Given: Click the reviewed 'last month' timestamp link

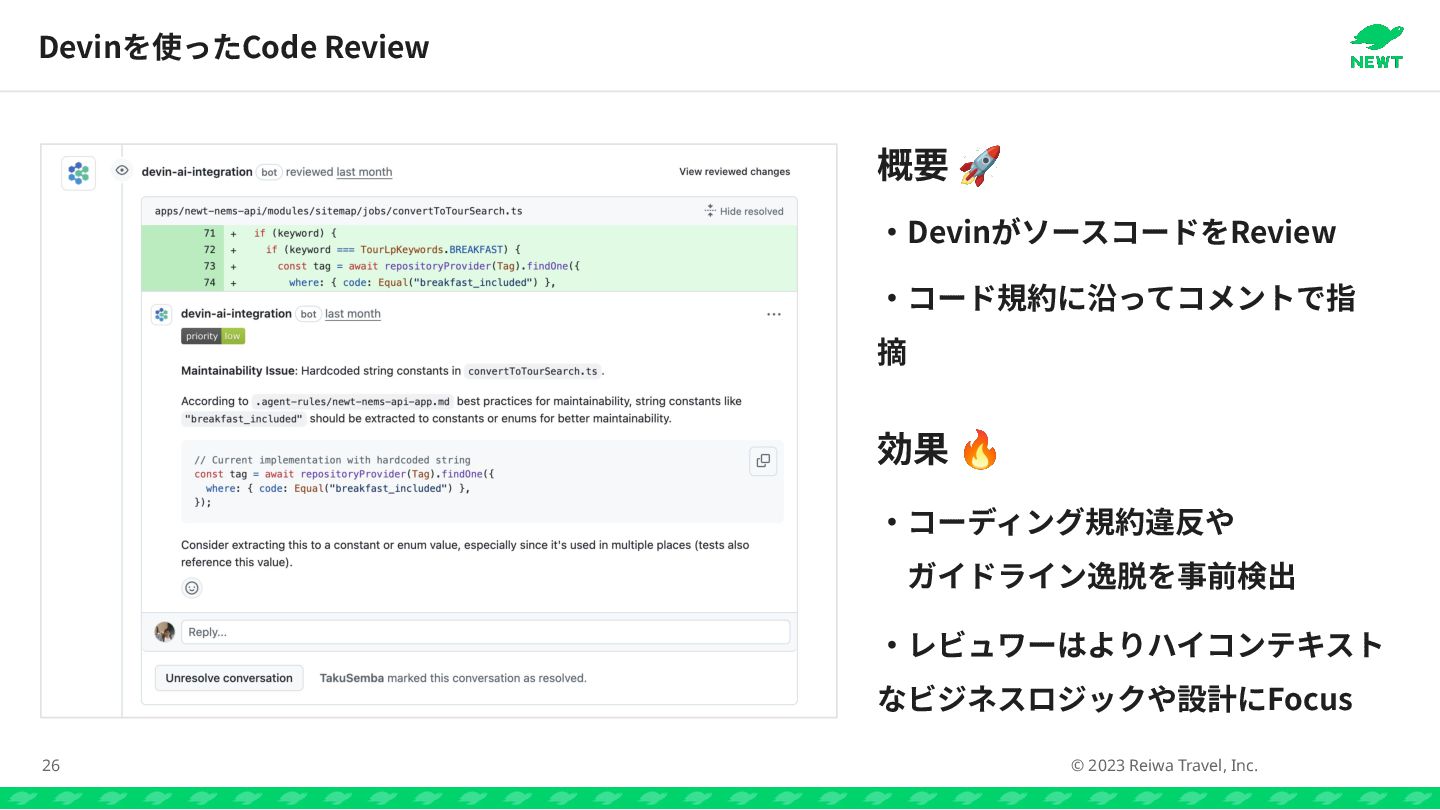Looking at the screenshot, I should point(364,172).
